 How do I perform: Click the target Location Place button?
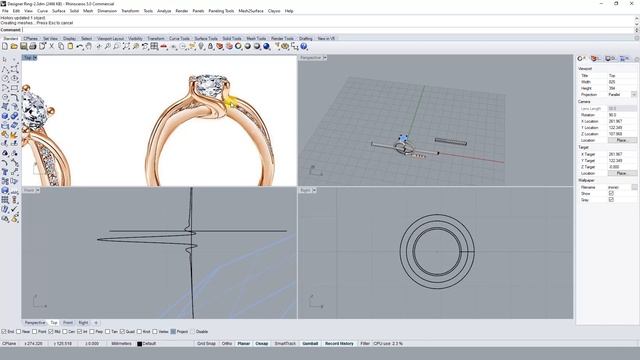point(621,173)
